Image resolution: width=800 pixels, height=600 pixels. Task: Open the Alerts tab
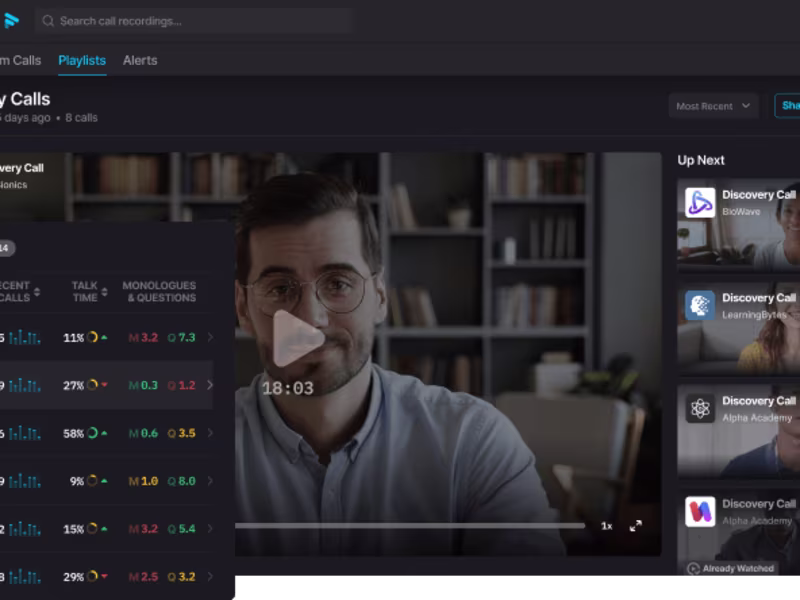pos(140,60)
